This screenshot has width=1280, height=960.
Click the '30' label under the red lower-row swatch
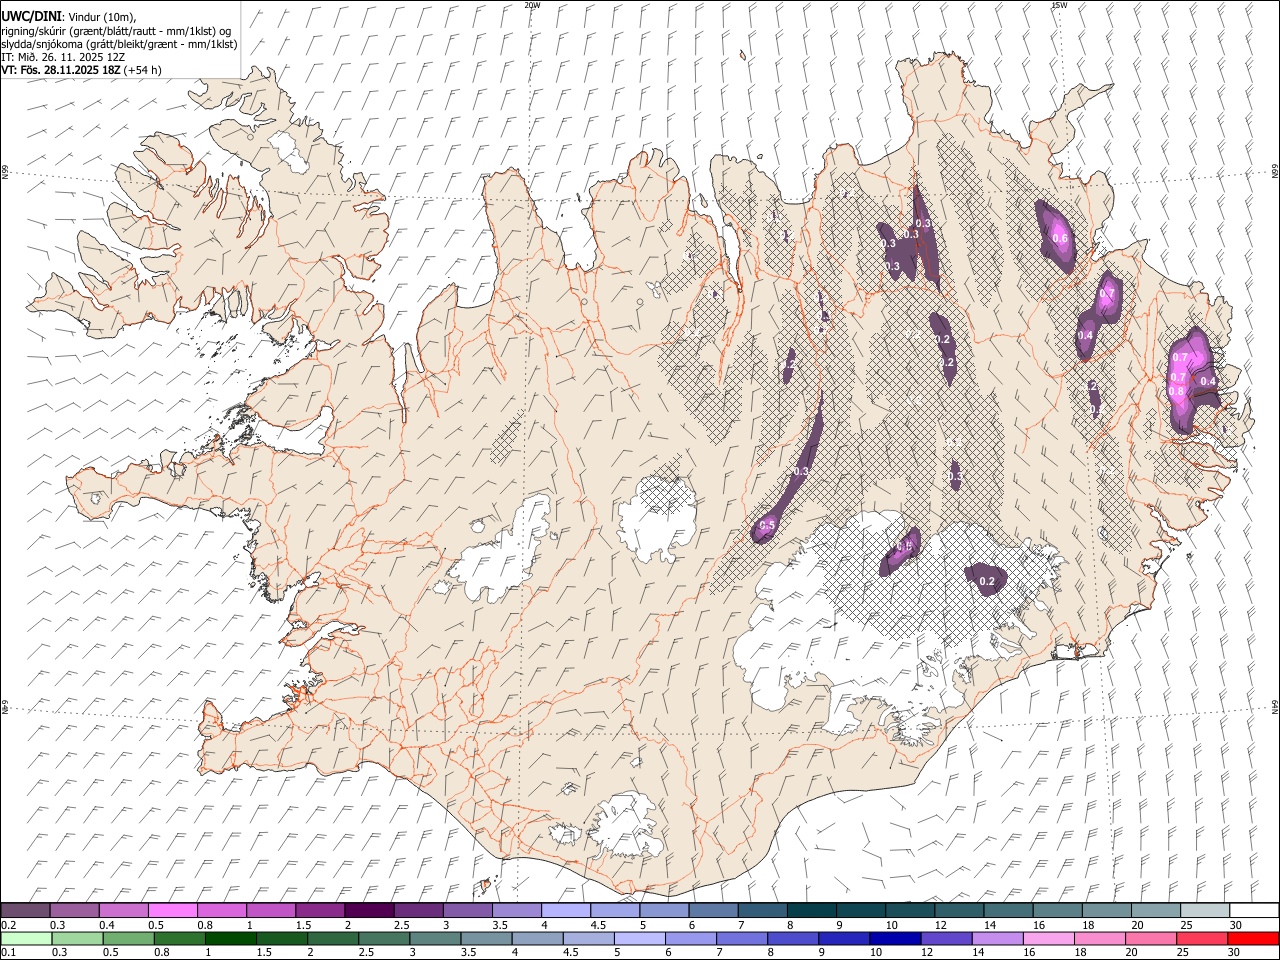(1232, 952)
